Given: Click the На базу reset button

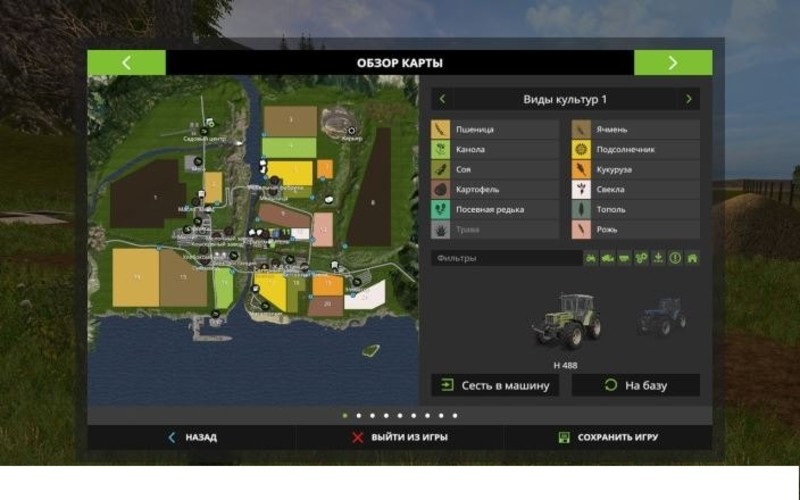Looking at the screenshot, I should pyautogui.click(x=635, y=385).
